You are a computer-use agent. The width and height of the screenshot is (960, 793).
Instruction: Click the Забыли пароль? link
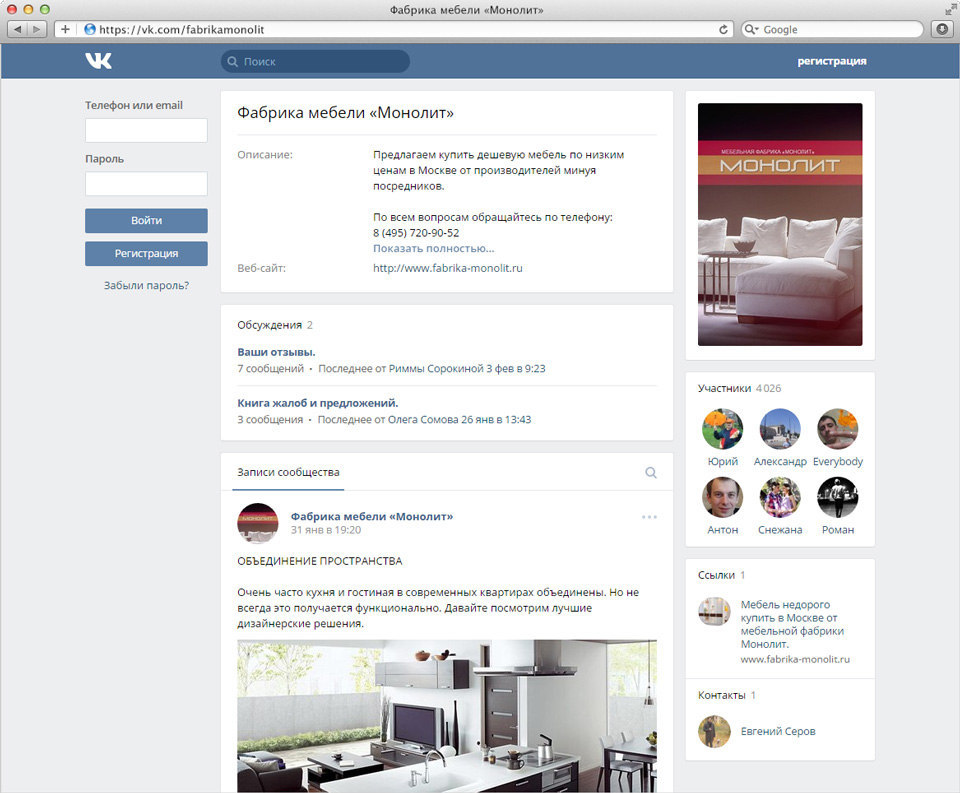pos(146,285)
